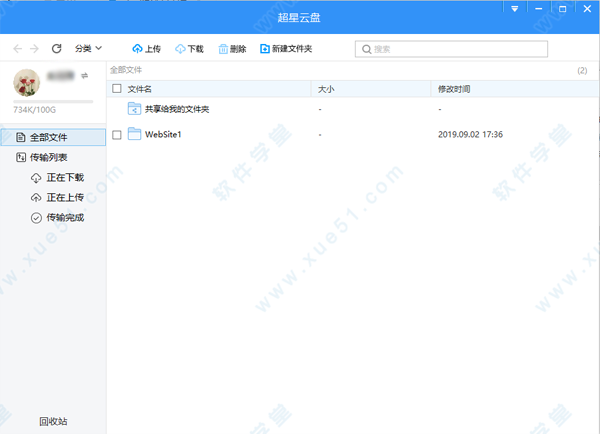This screenshot has height=434, width=600.
Task: Tick the checkbox for WebSite1
Action: click(x=117, y=135)
